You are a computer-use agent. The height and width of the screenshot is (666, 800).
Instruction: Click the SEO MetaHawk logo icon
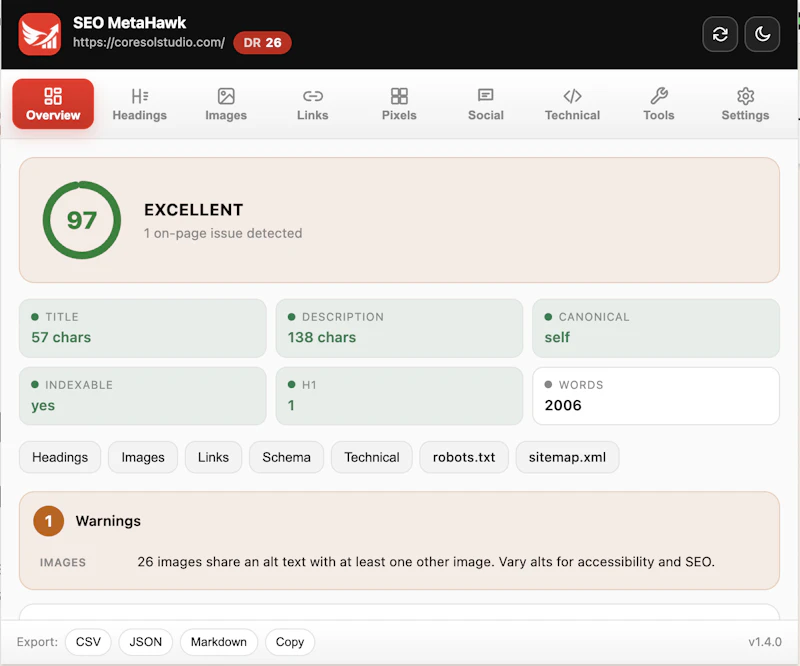[40, 34]
